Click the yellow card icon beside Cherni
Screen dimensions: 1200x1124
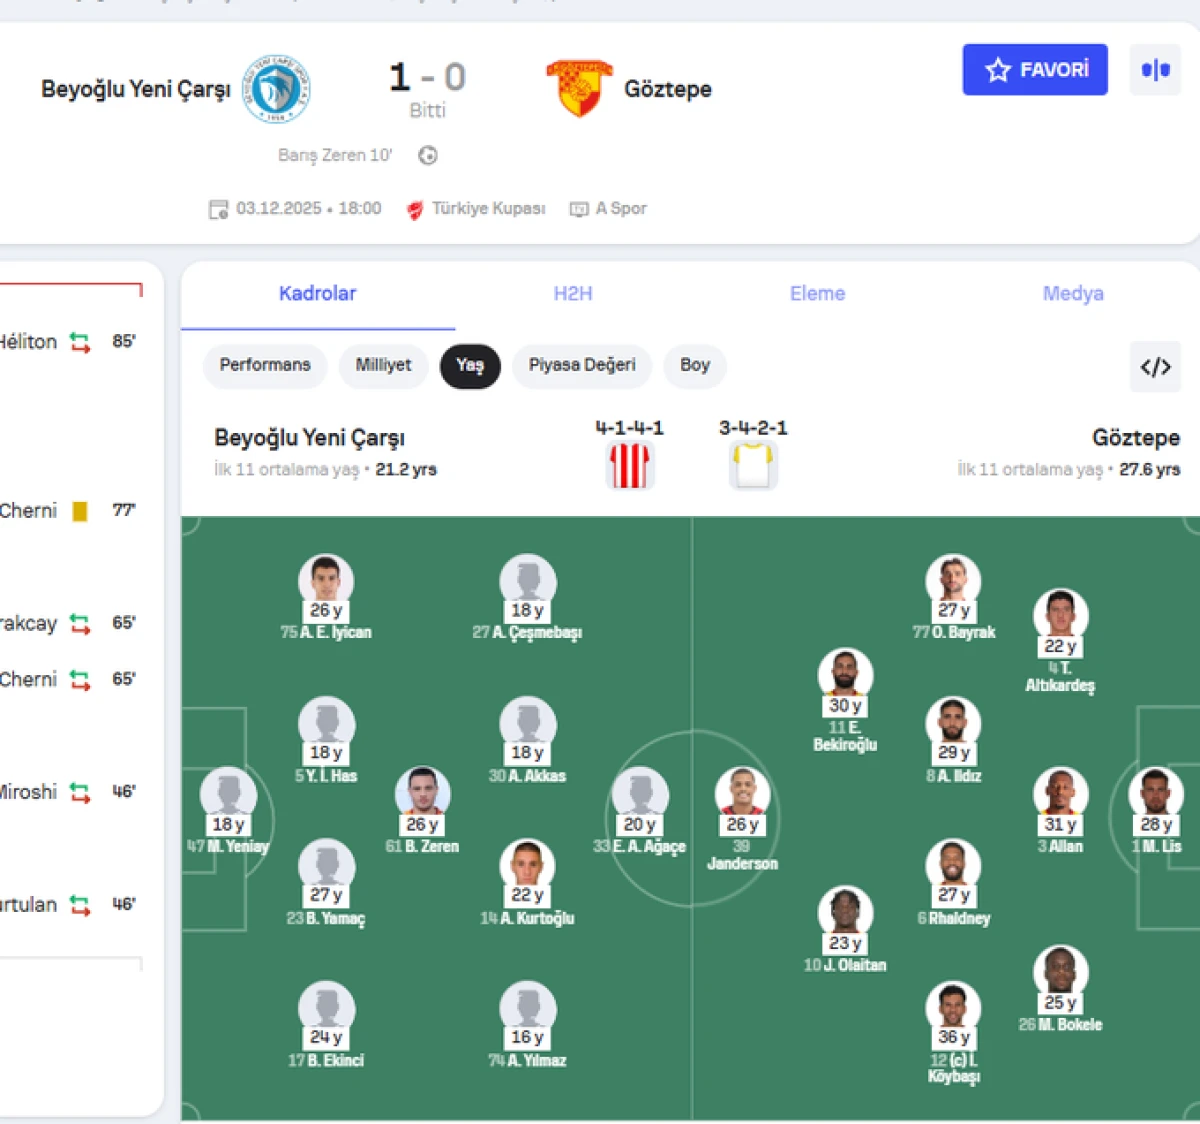click(81, 510)
